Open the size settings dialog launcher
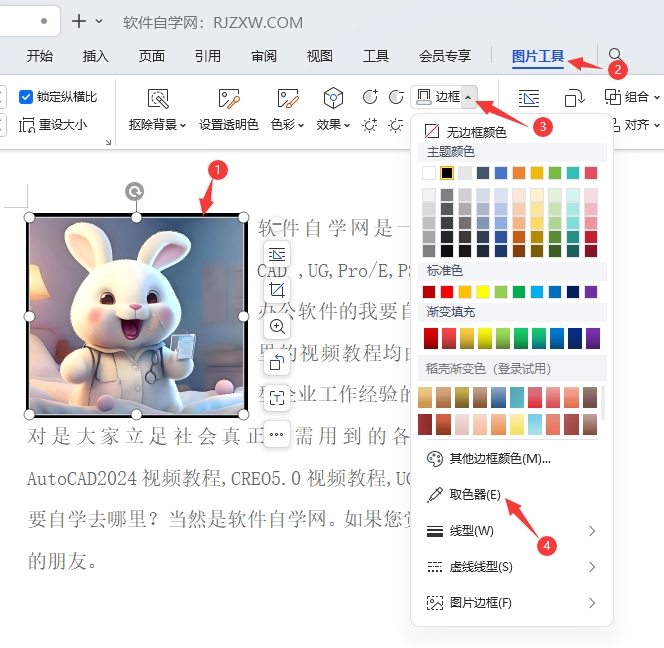 (108, 143)
